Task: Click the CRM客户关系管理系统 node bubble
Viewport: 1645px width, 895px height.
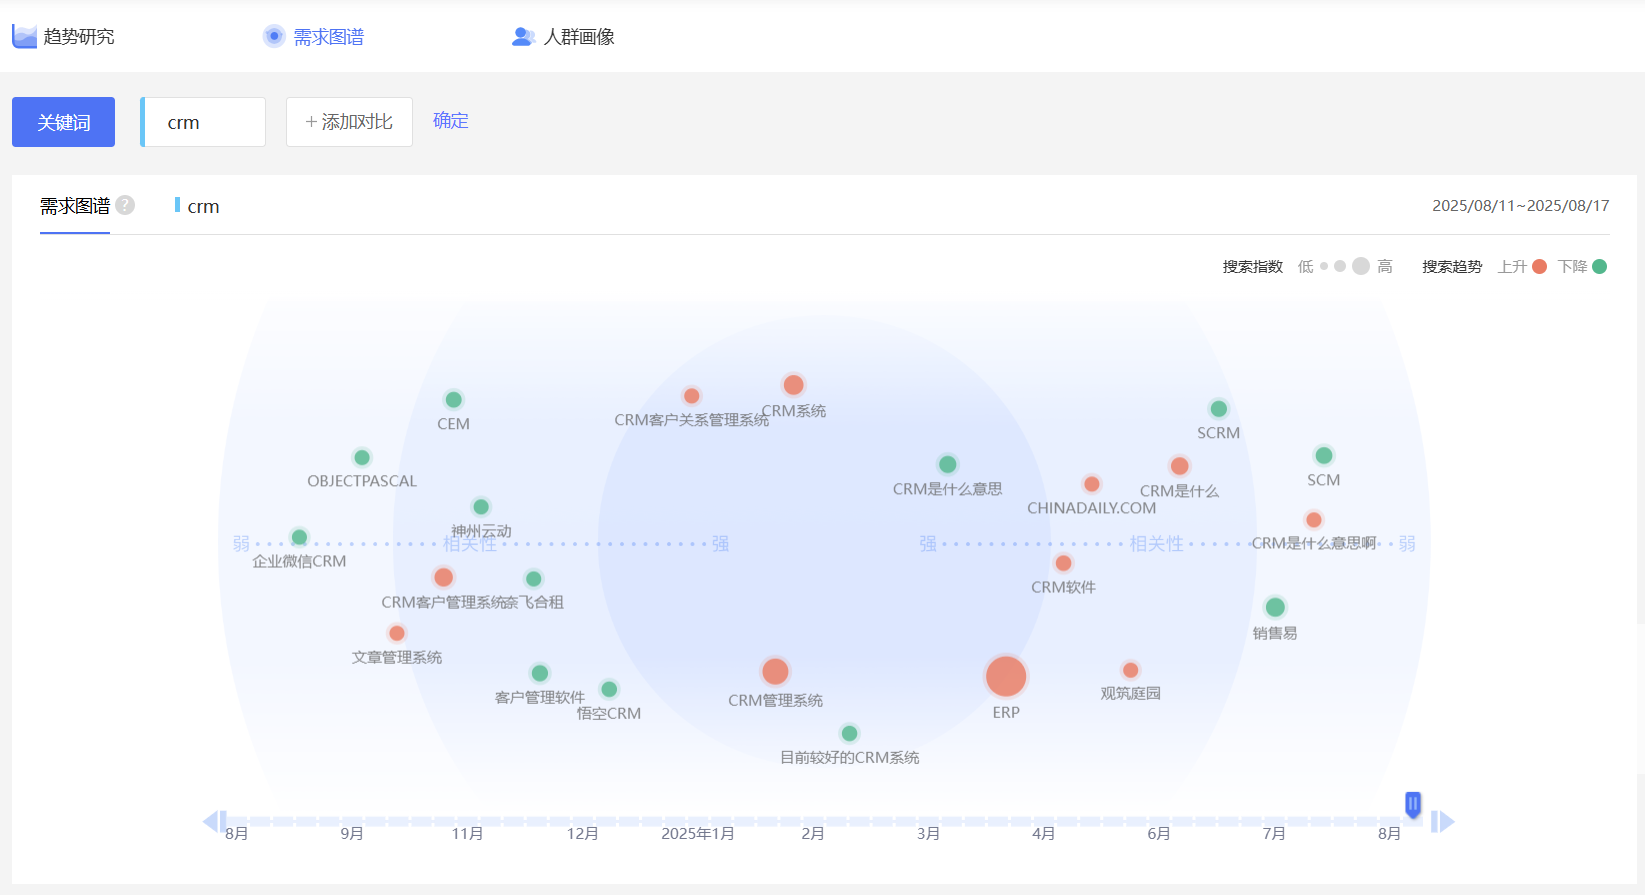Action: [x=691, y=396]
